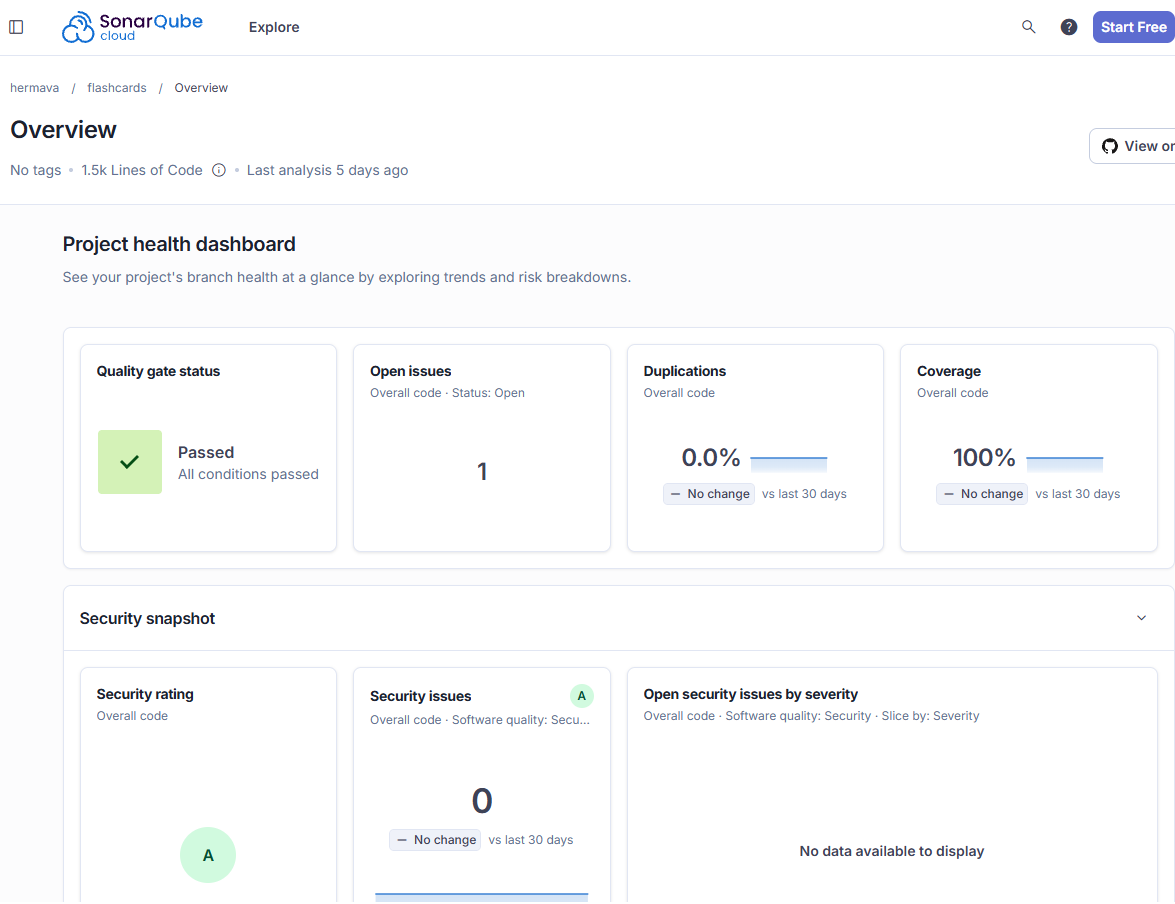Click the Quality gate status heading
This screenshot has height=904, width=1175.
point(158,371)
